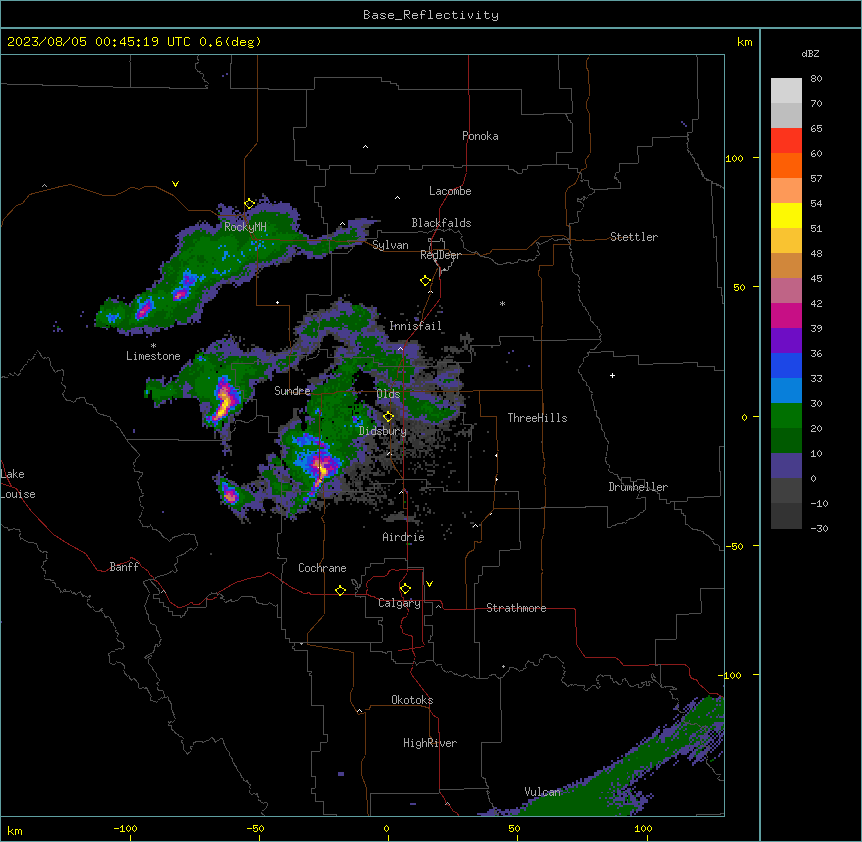Click the asterisk marker above Limestone label
862x842 pixels.
coord(153,346)
